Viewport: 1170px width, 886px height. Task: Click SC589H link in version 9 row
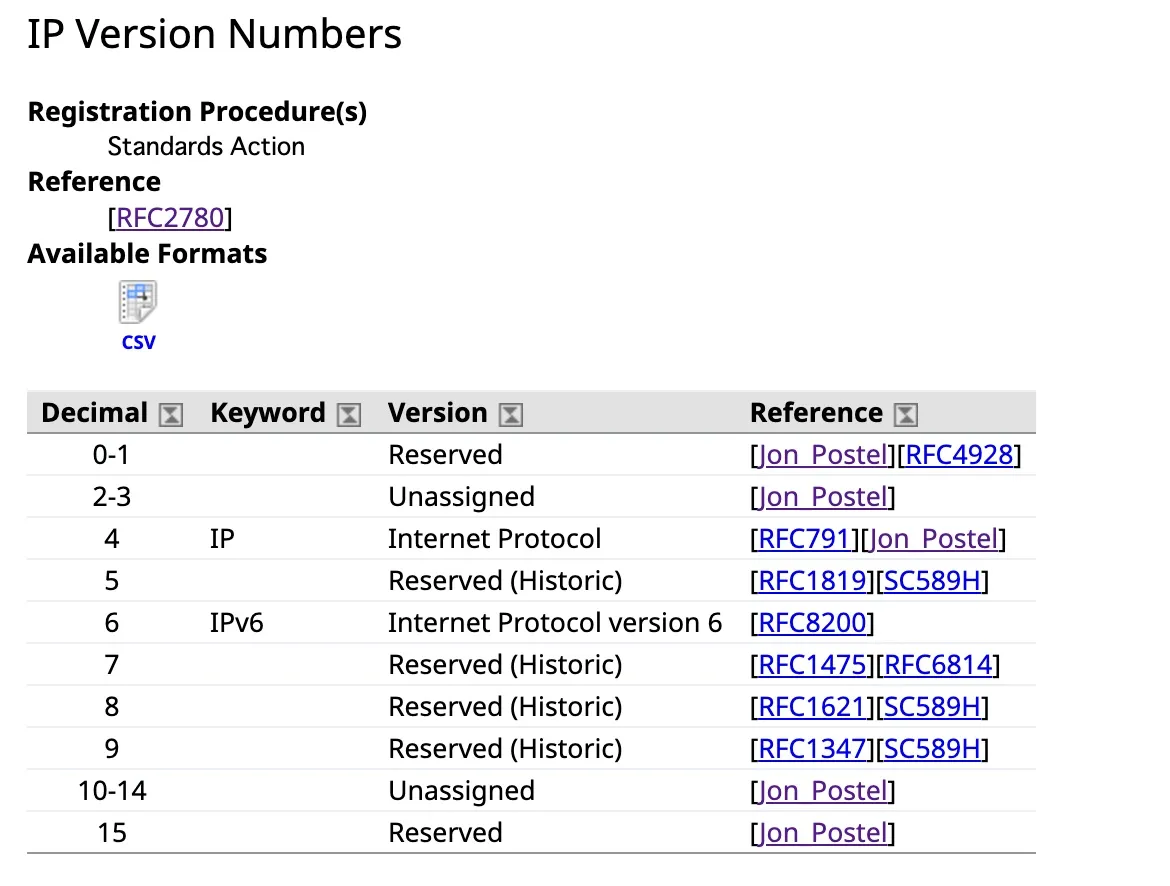point(933,750)
